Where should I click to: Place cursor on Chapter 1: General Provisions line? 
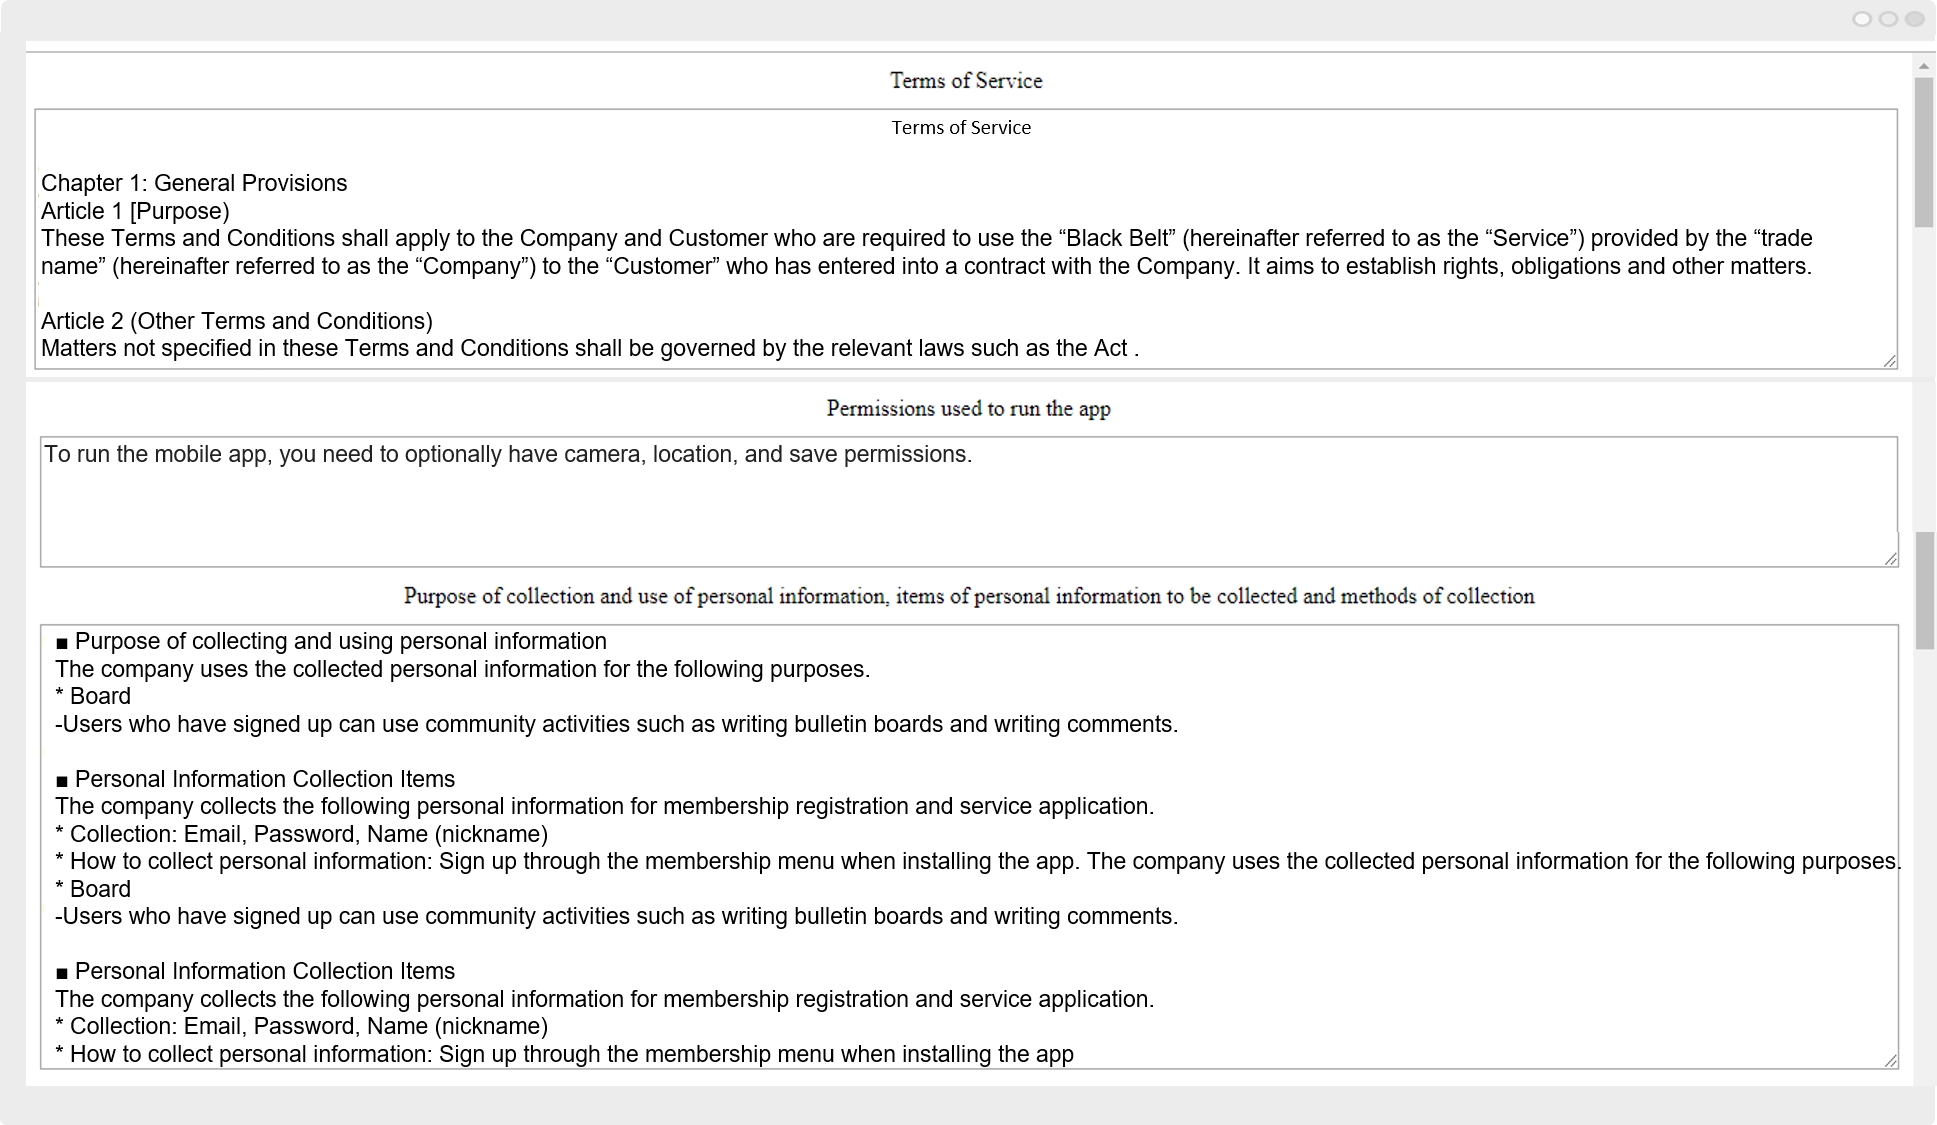tap(194, 183)
